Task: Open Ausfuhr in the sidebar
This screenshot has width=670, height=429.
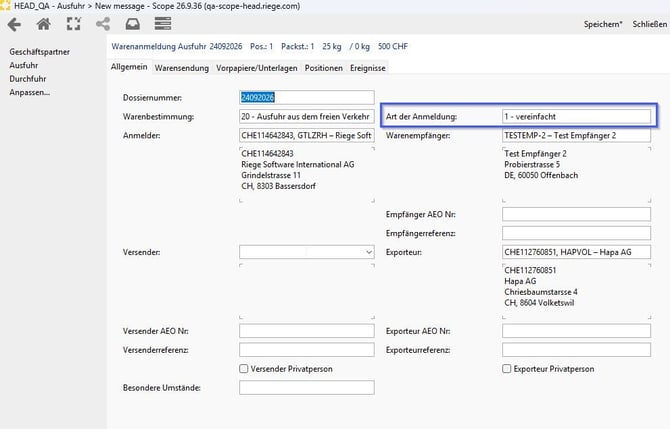Action: click(x=24, y=65)
